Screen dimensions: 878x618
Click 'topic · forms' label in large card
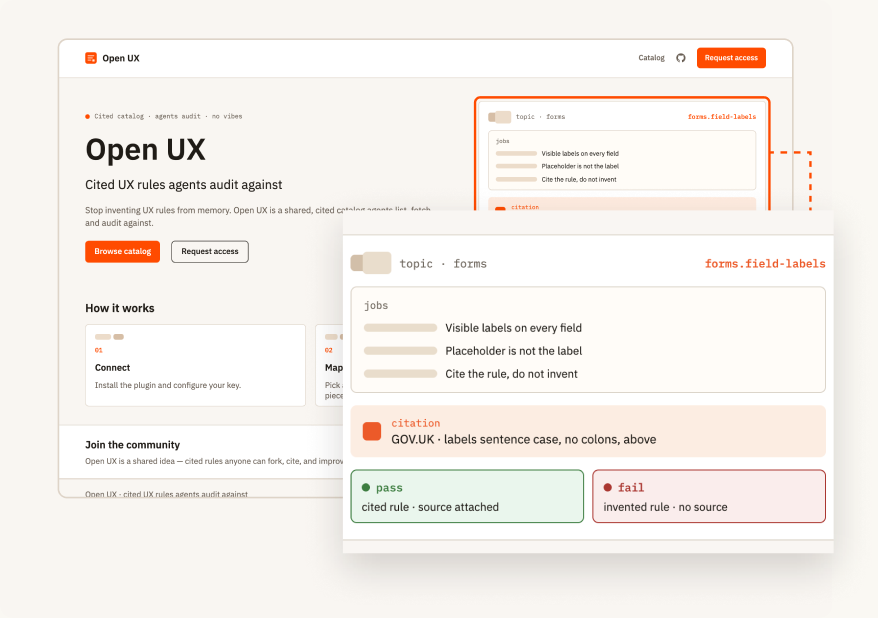tap(443, 264)
